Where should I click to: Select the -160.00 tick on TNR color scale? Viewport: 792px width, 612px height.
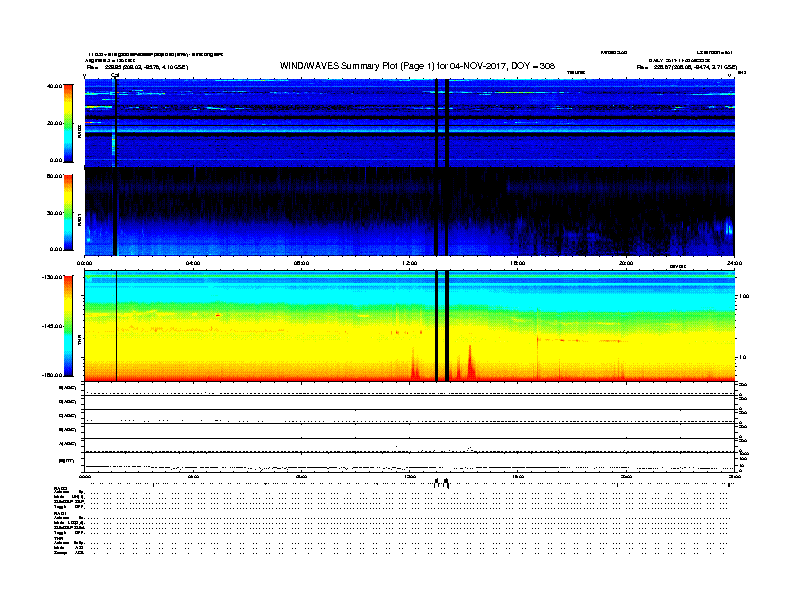tap(53, 375)
